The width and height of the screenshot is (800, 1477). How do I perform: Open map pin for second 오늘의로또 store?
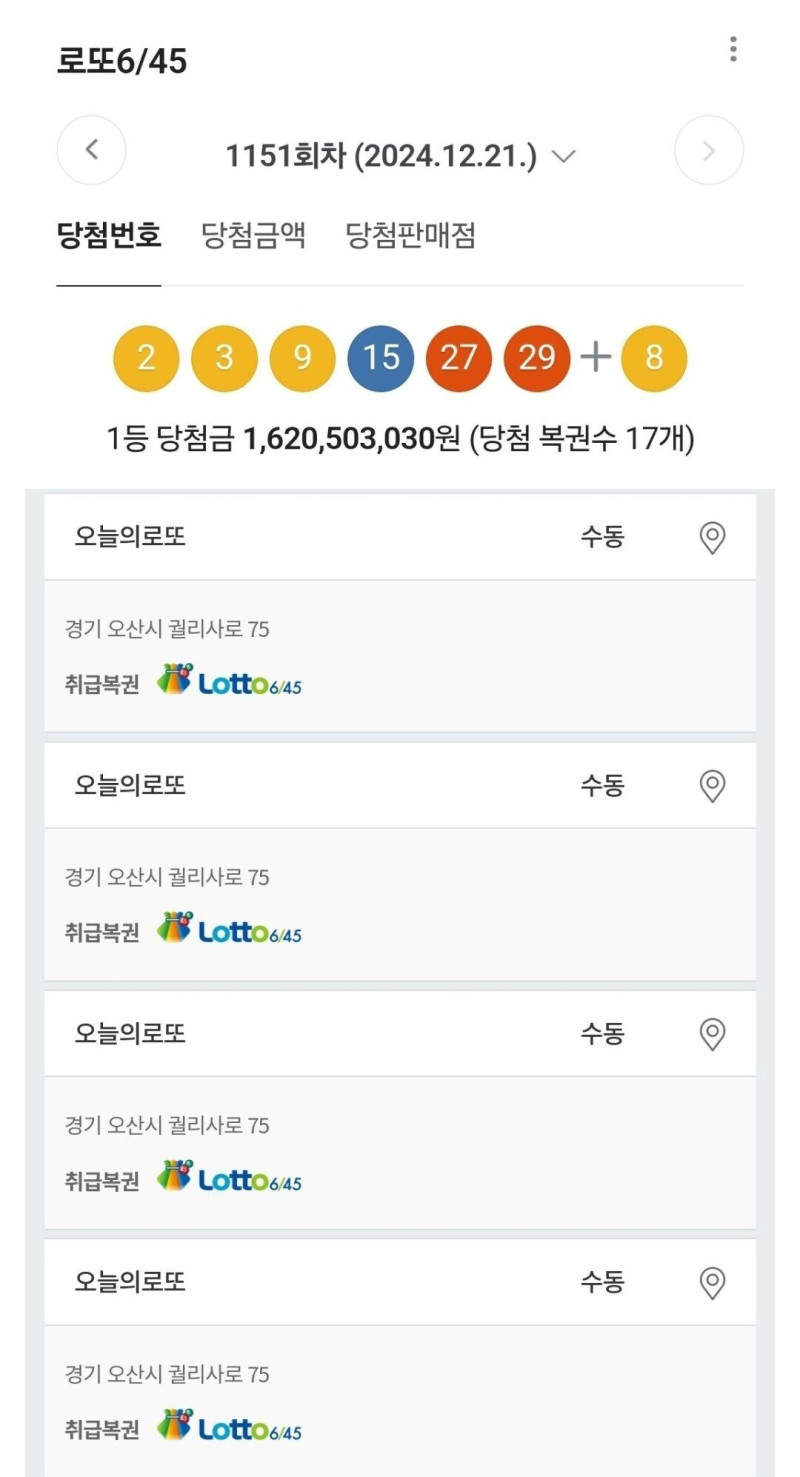711,786
